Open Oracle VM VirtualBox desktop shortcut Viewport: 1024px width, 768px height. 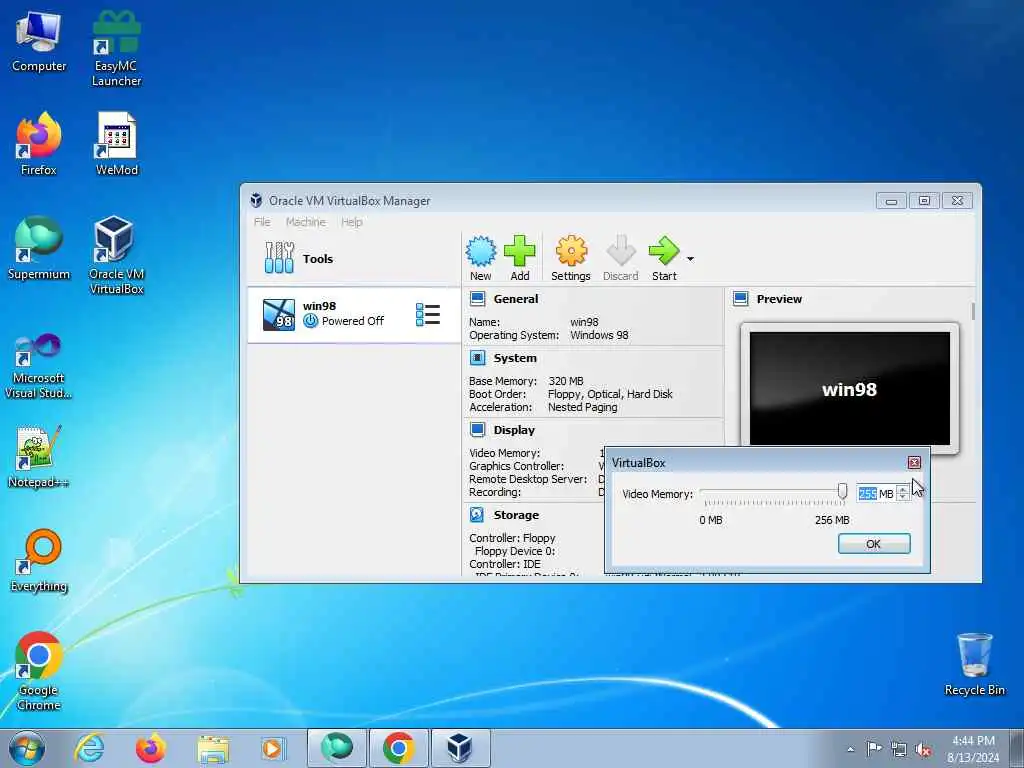(116, 255)
